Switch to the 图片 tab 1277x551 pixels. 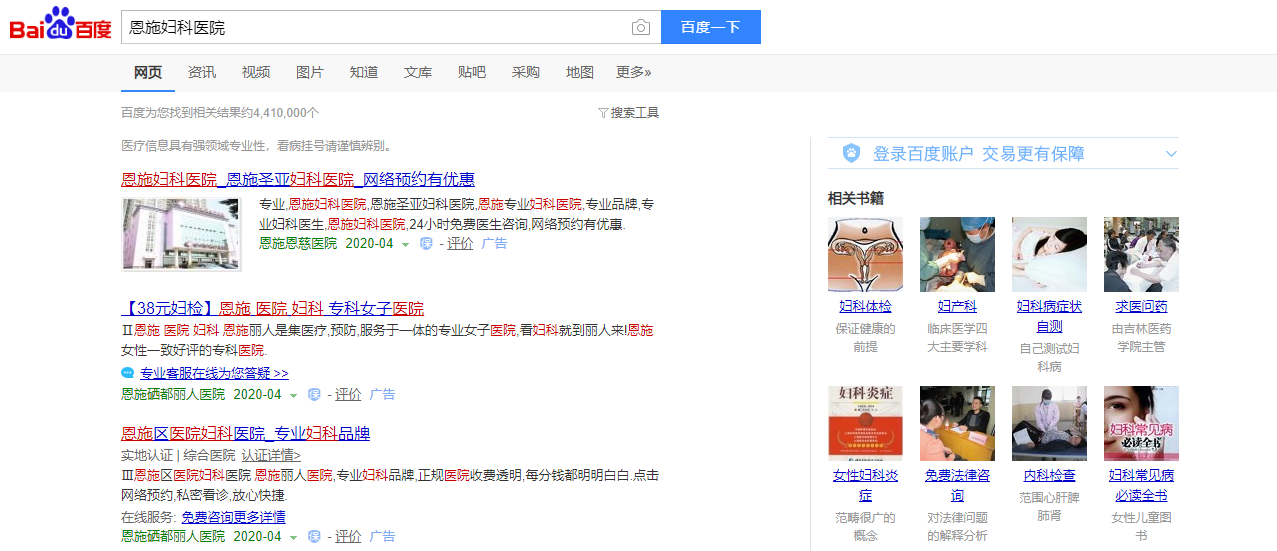point(310,72)
